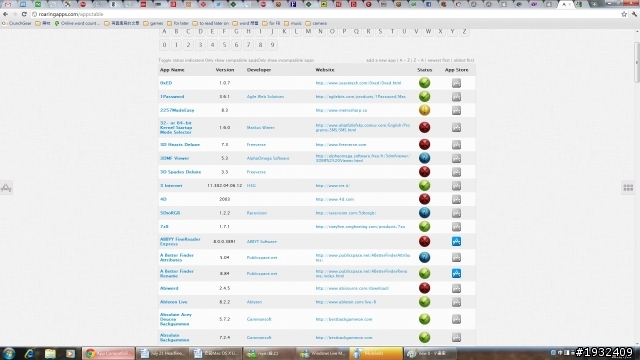
Task: Open the Ableton Live app name link
Action: coord(173,302)
